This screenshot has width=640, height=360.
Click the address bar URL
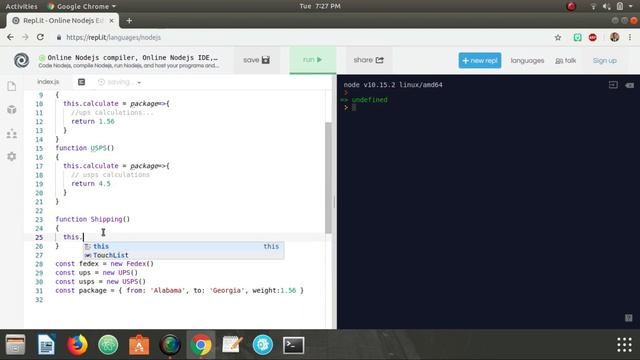[113, 38]
